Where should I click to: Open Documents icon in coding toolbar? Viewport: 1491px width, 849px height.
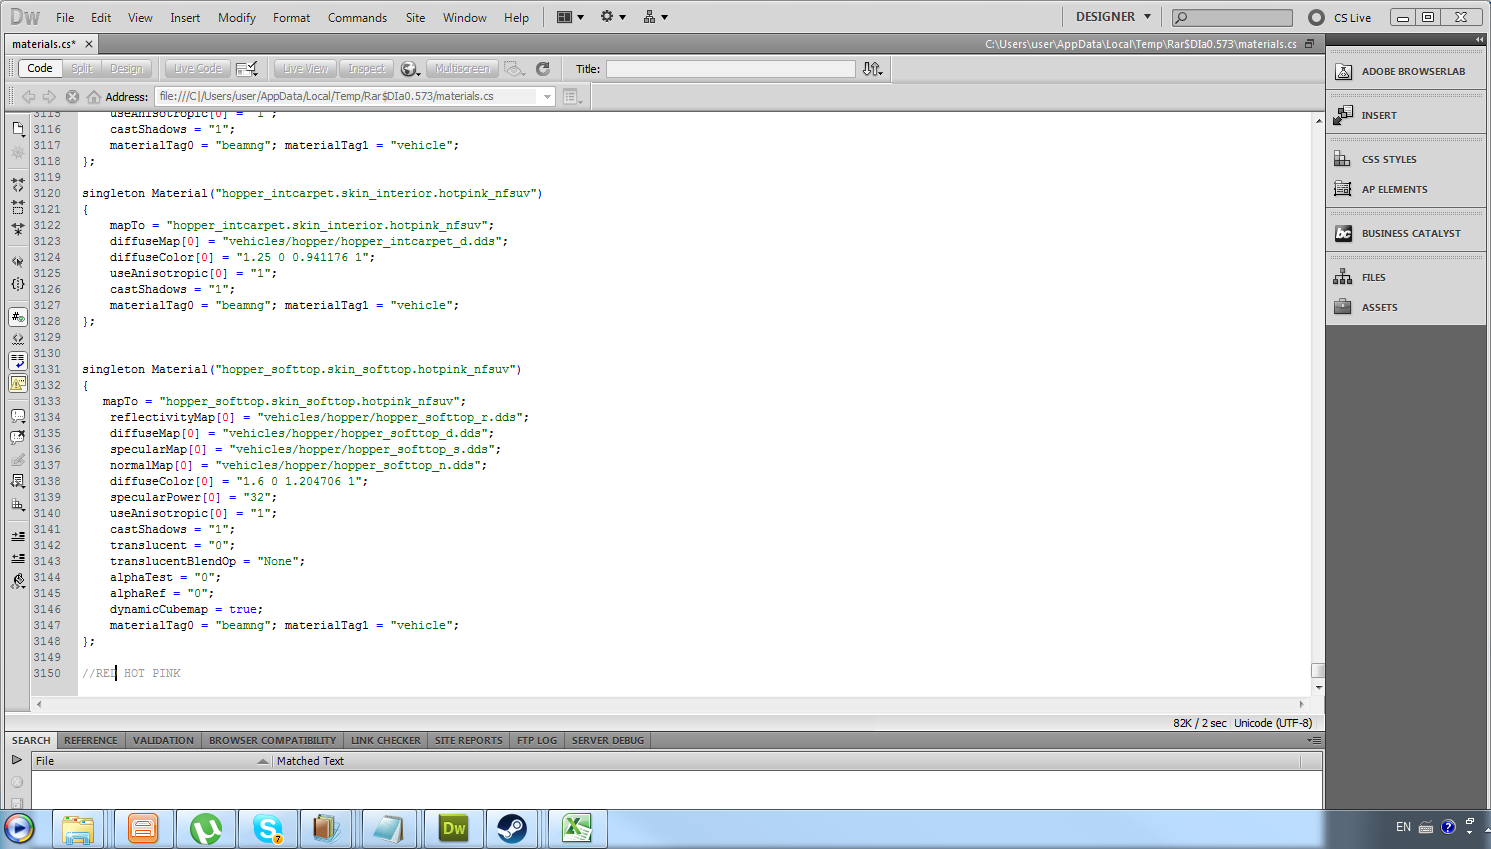point(18,129)
